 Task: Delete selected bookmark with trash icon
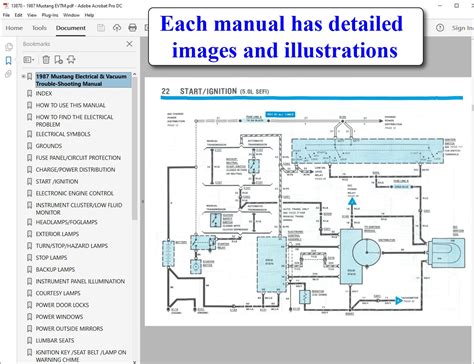pyautogui.click(x=46, y=60)
